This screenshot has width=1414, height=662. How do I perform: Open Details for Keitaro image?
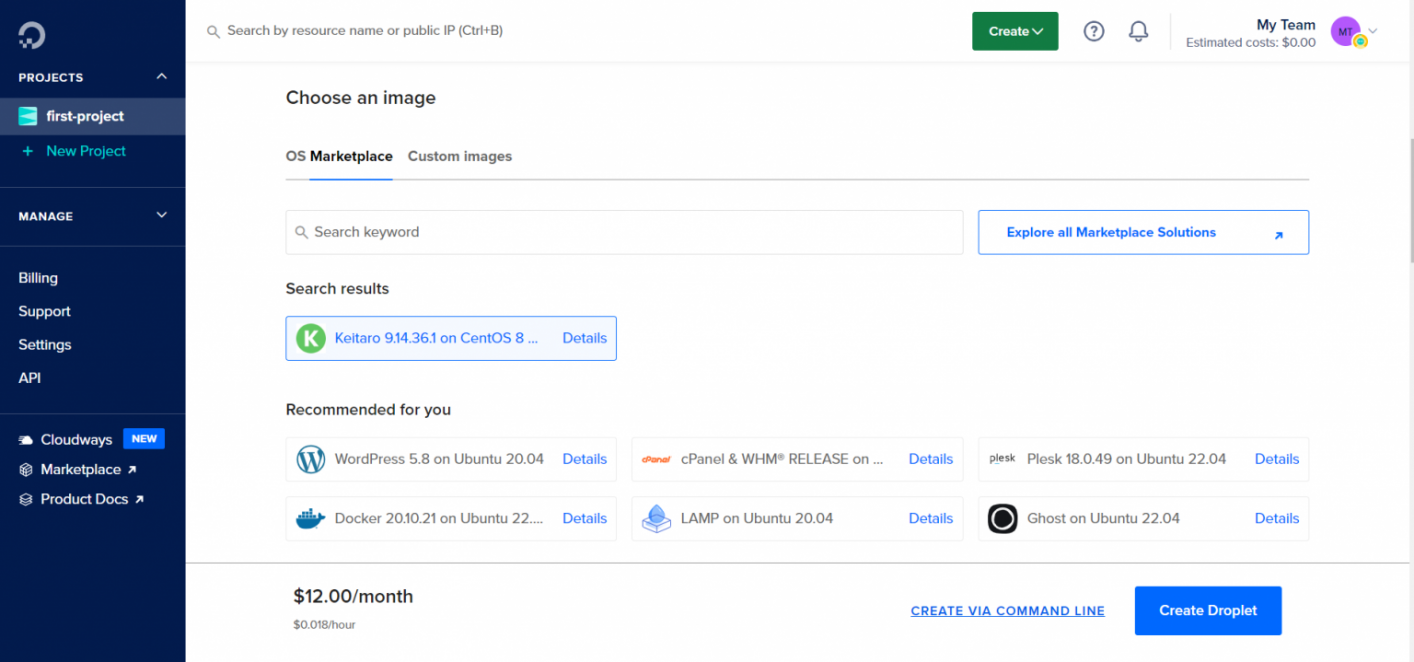click(x=585, y=338)
